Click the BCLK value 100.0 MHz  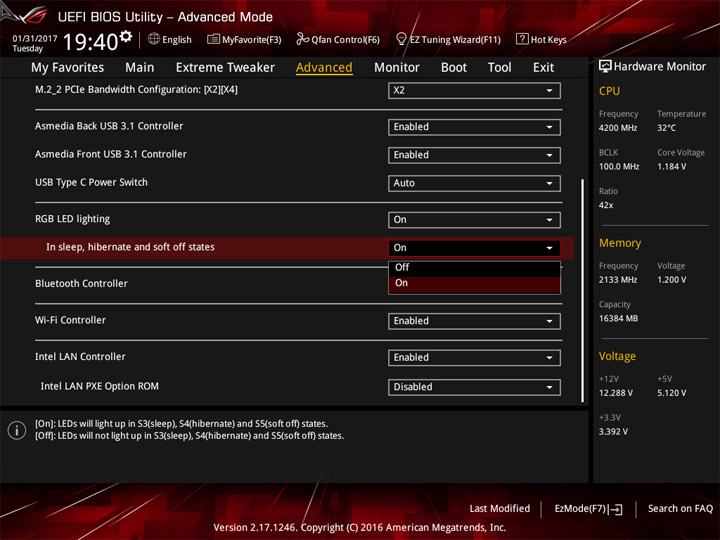(619, 167)
